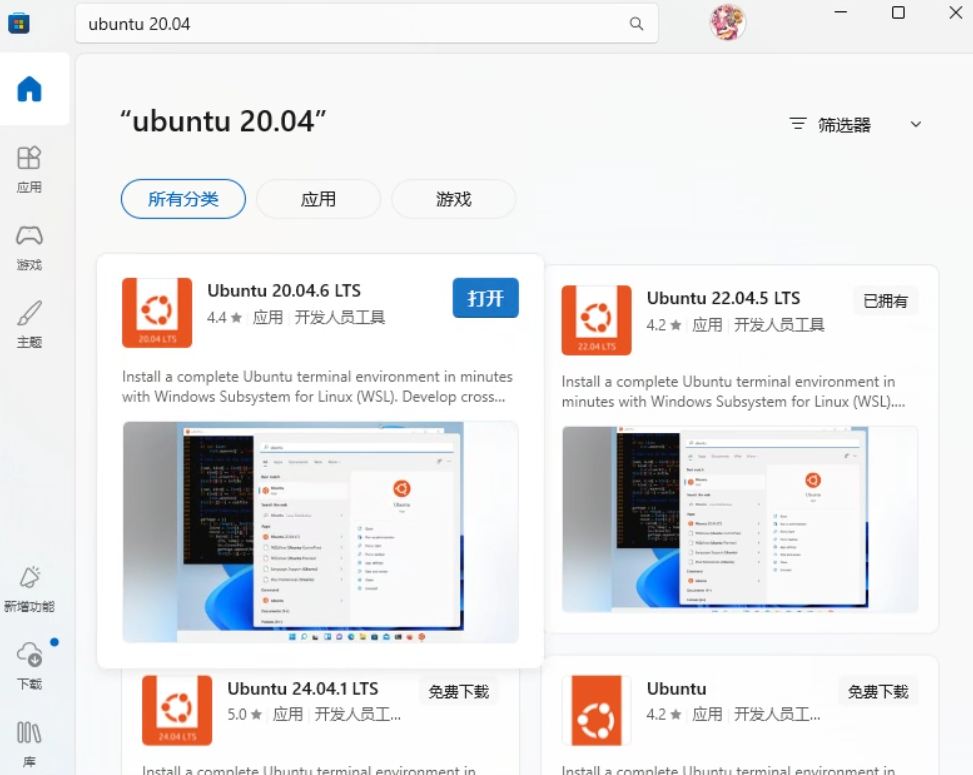Click the Ubuntu 20.04.6 LTS screenshot preview

[x=320, y=532]
